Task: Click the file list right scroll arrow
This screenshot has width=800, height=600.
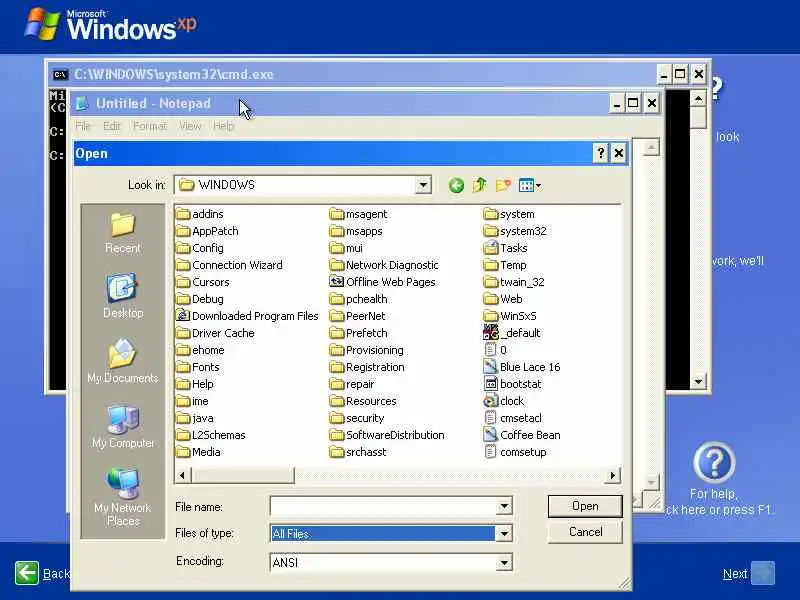Action: click(612, 476)
